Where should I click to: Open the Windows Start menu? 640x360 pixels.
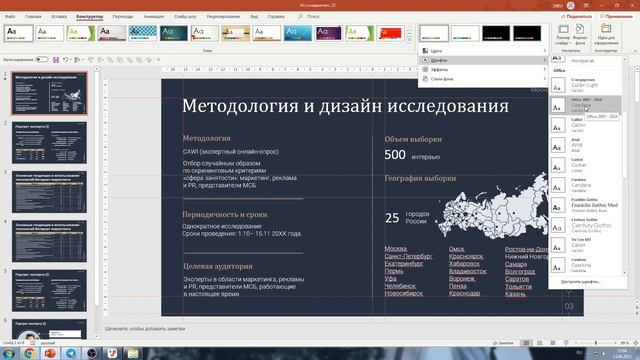[x=8, y=353]
